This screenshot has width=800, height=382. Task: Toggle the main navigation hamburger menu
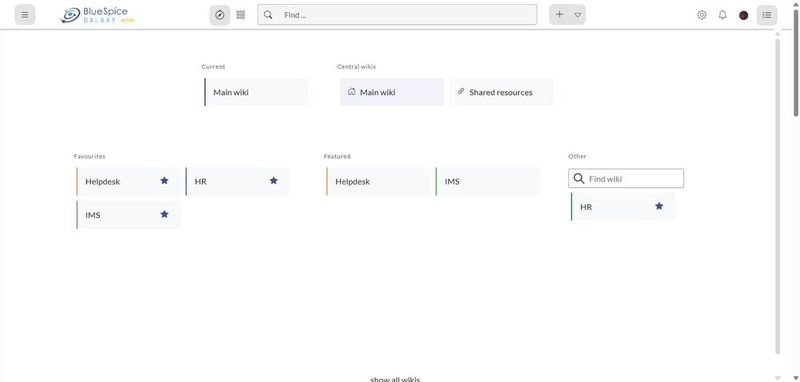point(24,15)
